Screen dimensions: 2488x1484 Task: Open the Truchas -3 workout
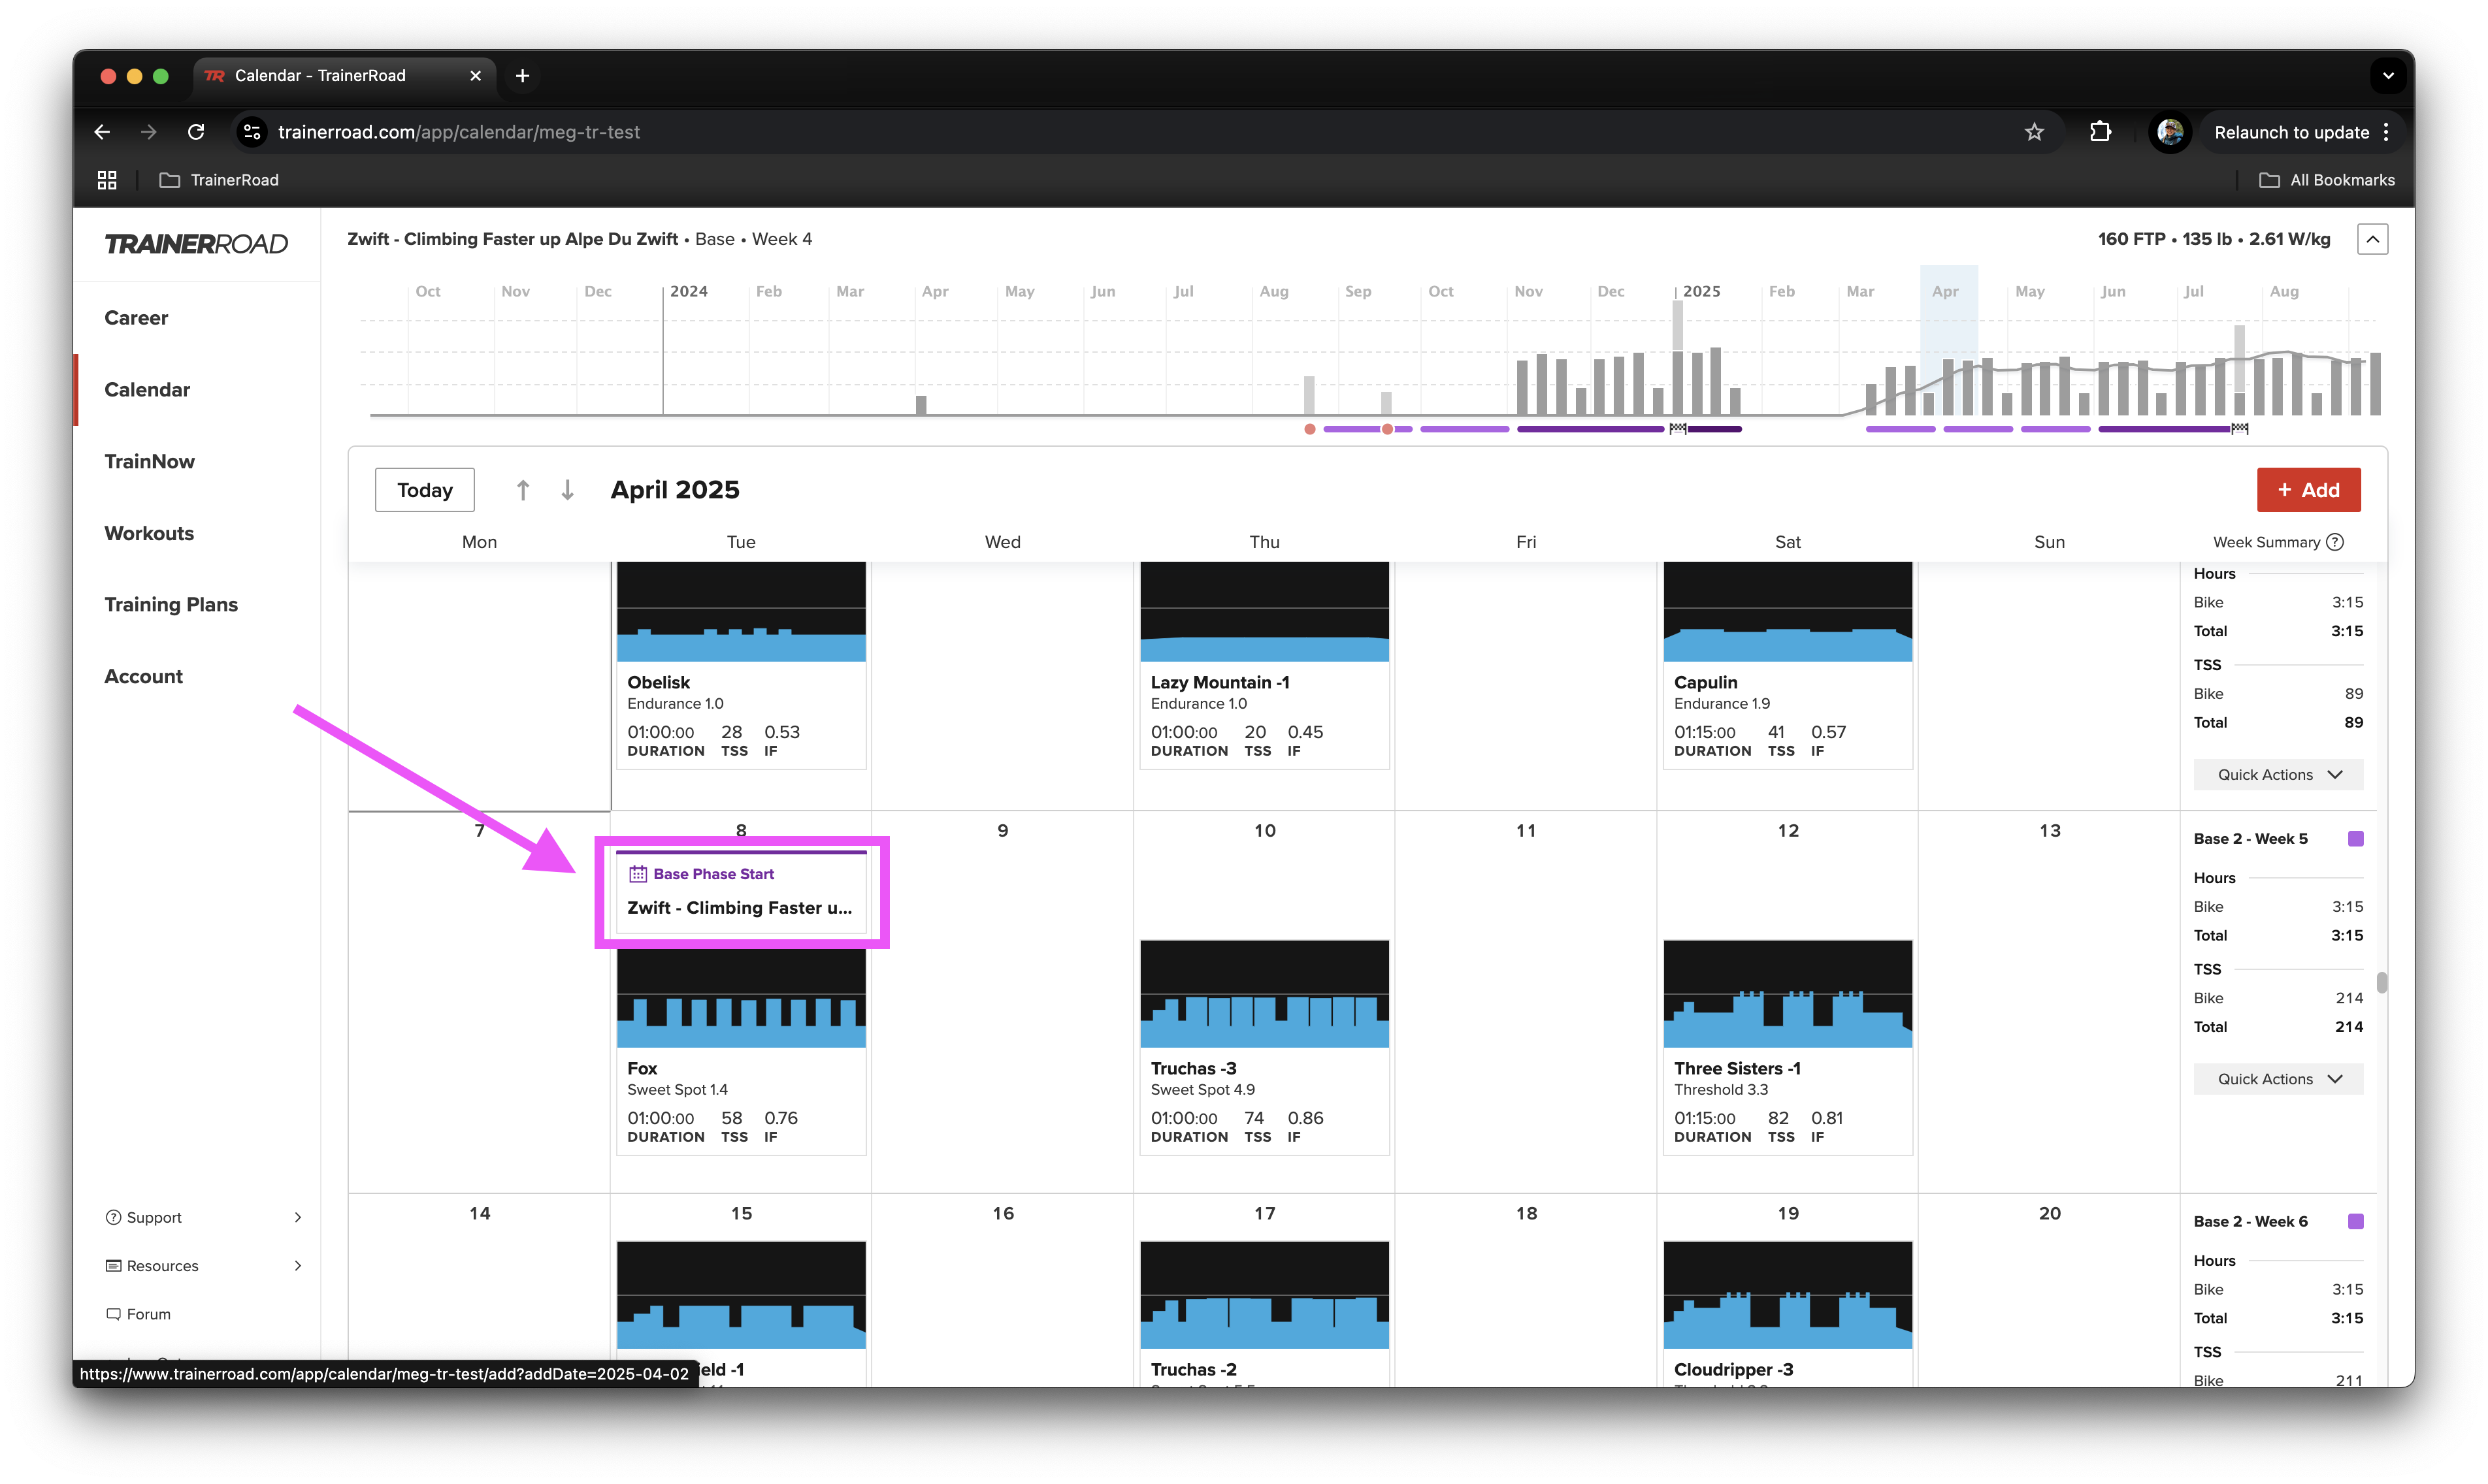(1264, 1048)
